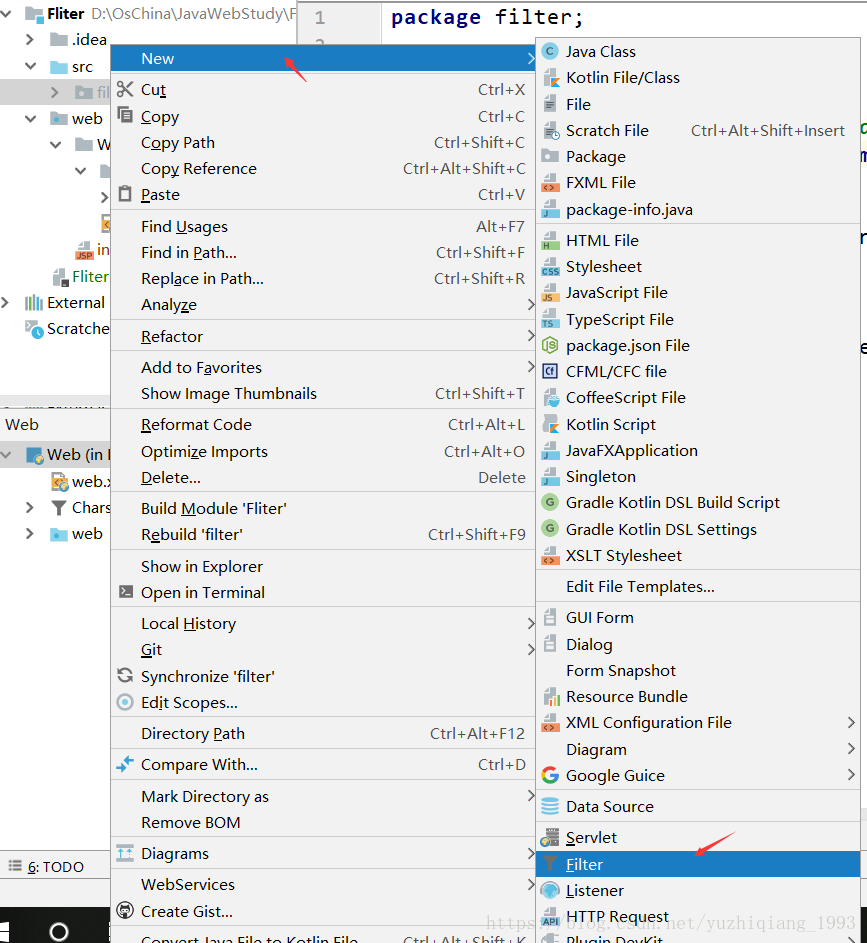Select the web folder in project tree
The width and height of the screenshot is (867, 943).
pyautogui.click(x=87, y=119)
